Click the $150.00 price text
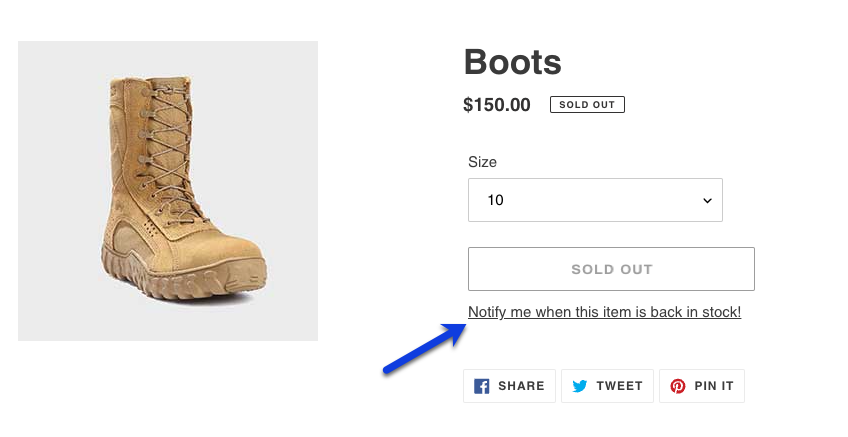 pyautogui.click(x=497, y=105)
